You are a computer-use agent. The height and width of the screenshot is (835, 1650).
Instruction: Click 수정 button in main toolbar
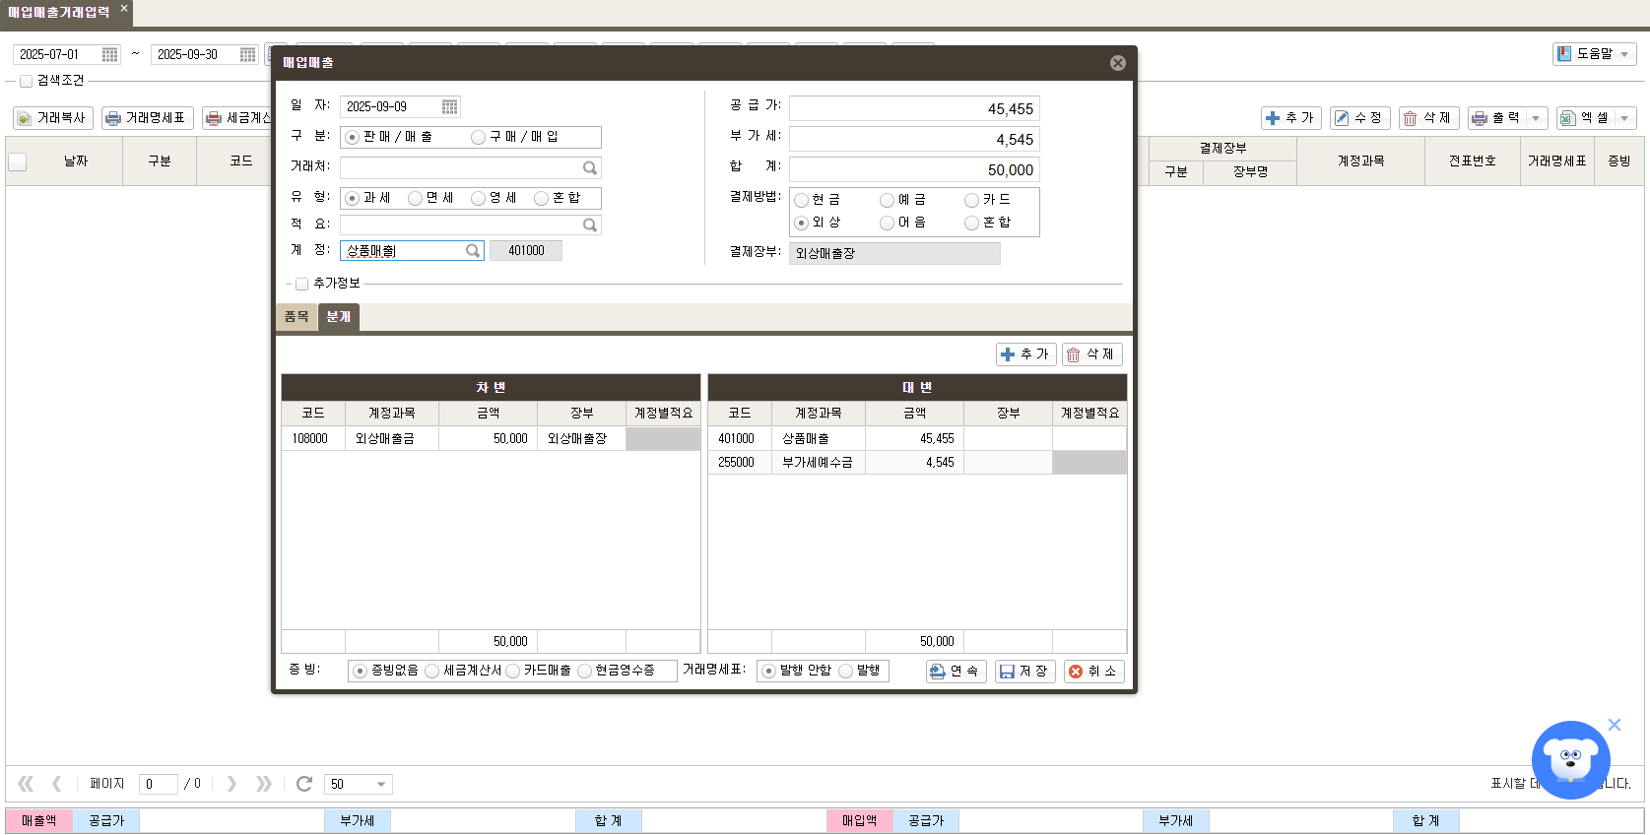click(1360, 118)
